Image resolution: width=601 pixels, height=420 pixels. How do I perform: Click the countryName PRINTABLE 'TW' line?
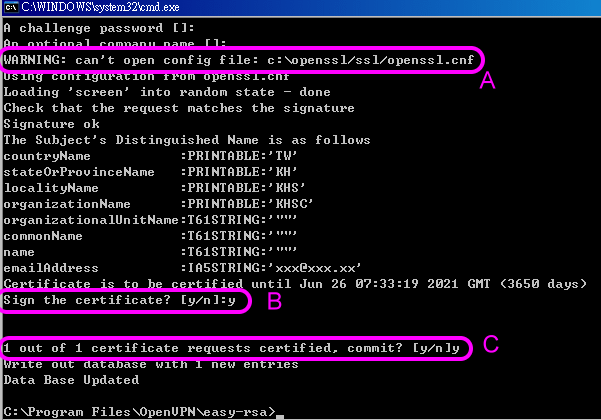pos(130,156)
